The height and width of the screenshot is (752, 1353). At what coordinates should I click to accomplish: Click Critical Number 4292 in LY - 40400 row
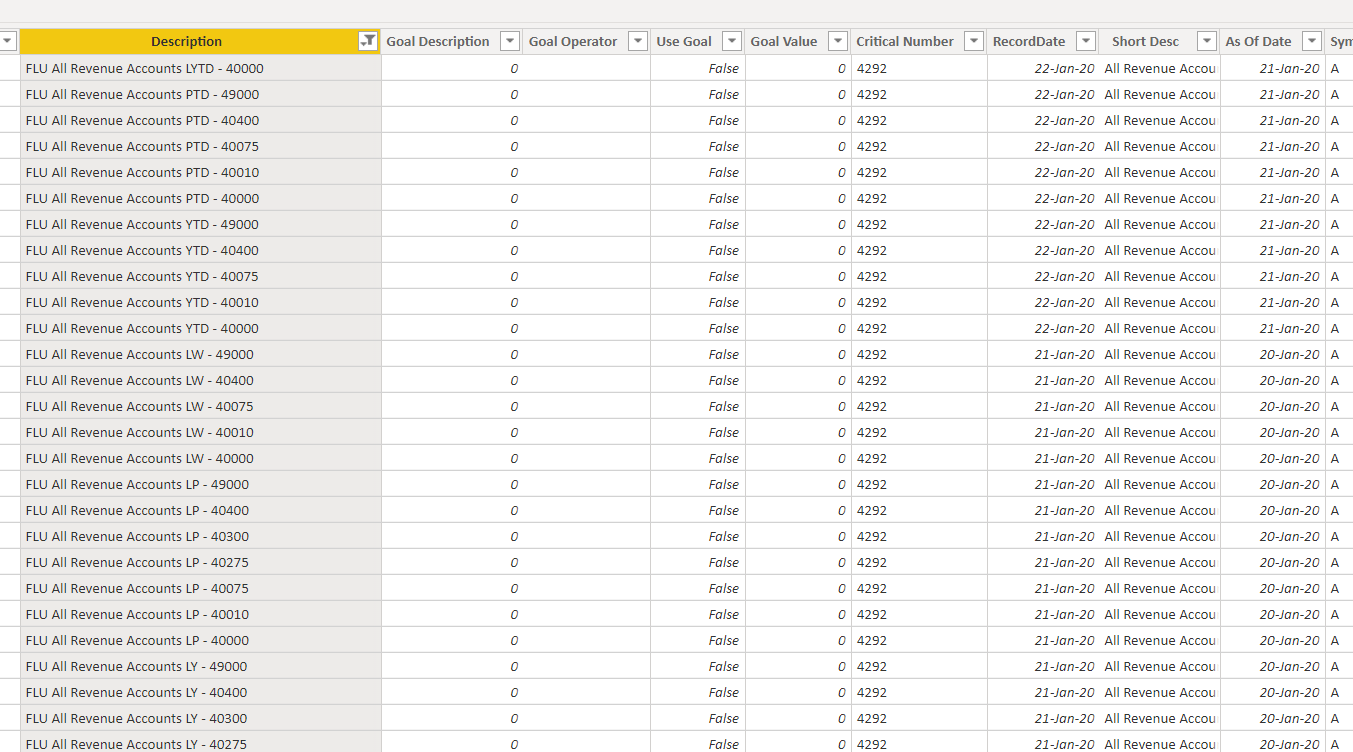pos(918,692)
